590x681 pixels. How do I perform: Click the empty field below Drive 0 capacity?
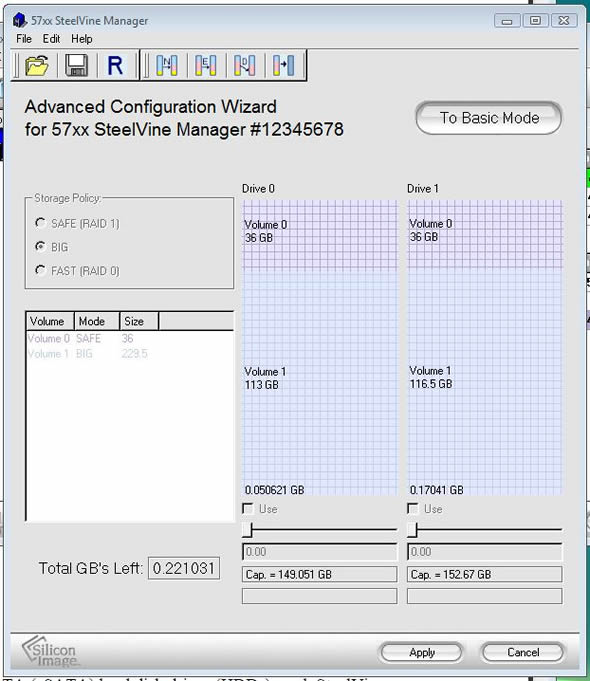click(319, 596)
